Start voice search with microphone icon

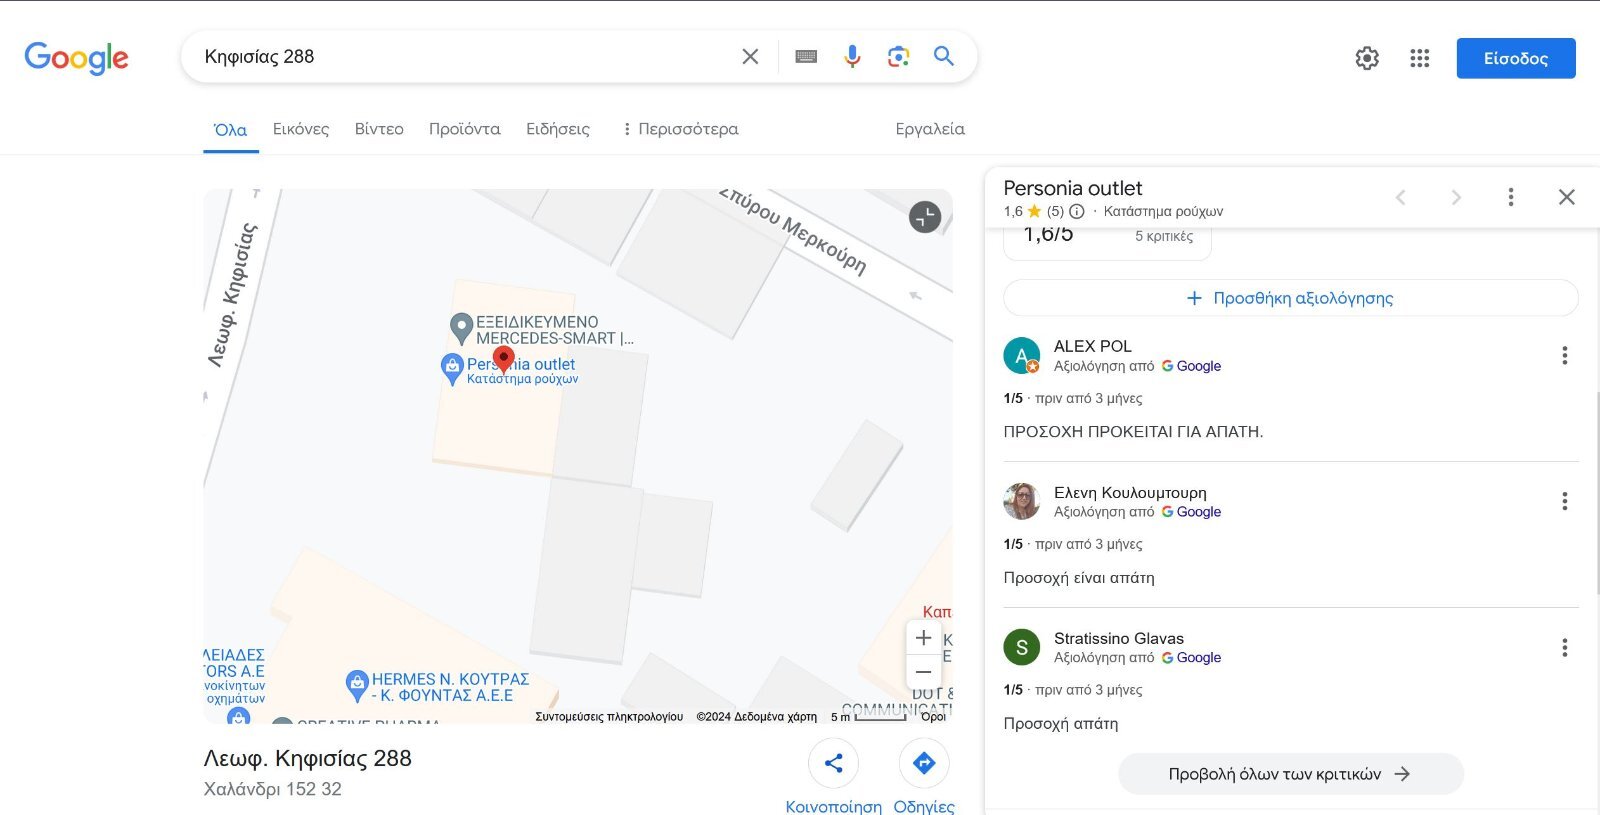852,57
